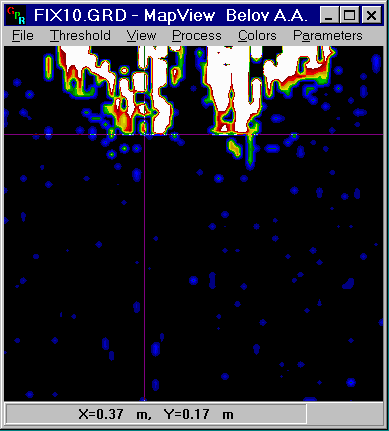389x431 pixels.
Task: Open the Process menu
Action: [x=197, y=36]
